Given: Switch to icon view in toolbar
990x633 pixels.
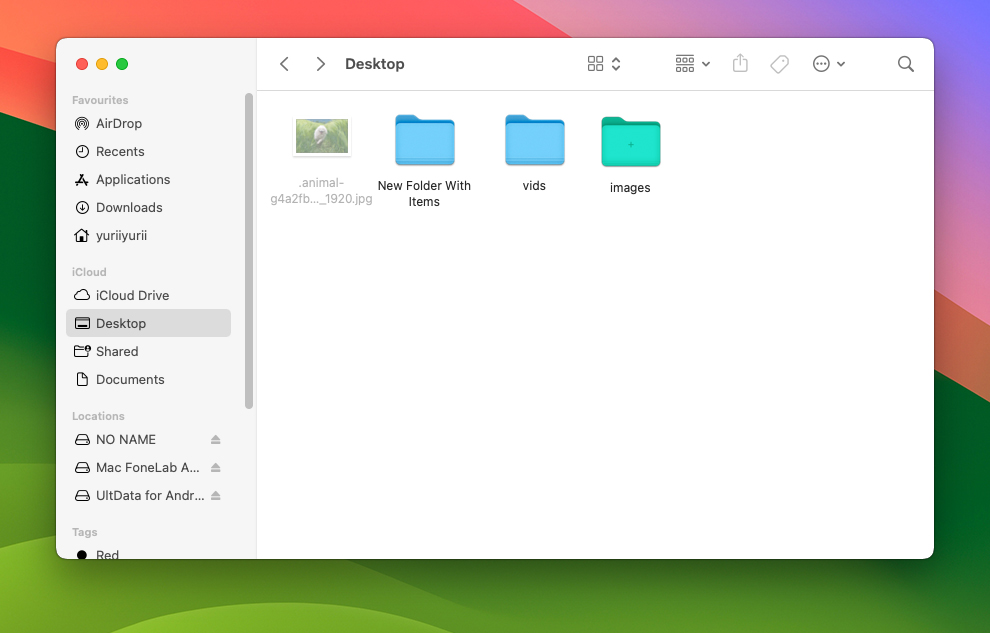Looking at the screenshot, I should pos(595,64).
